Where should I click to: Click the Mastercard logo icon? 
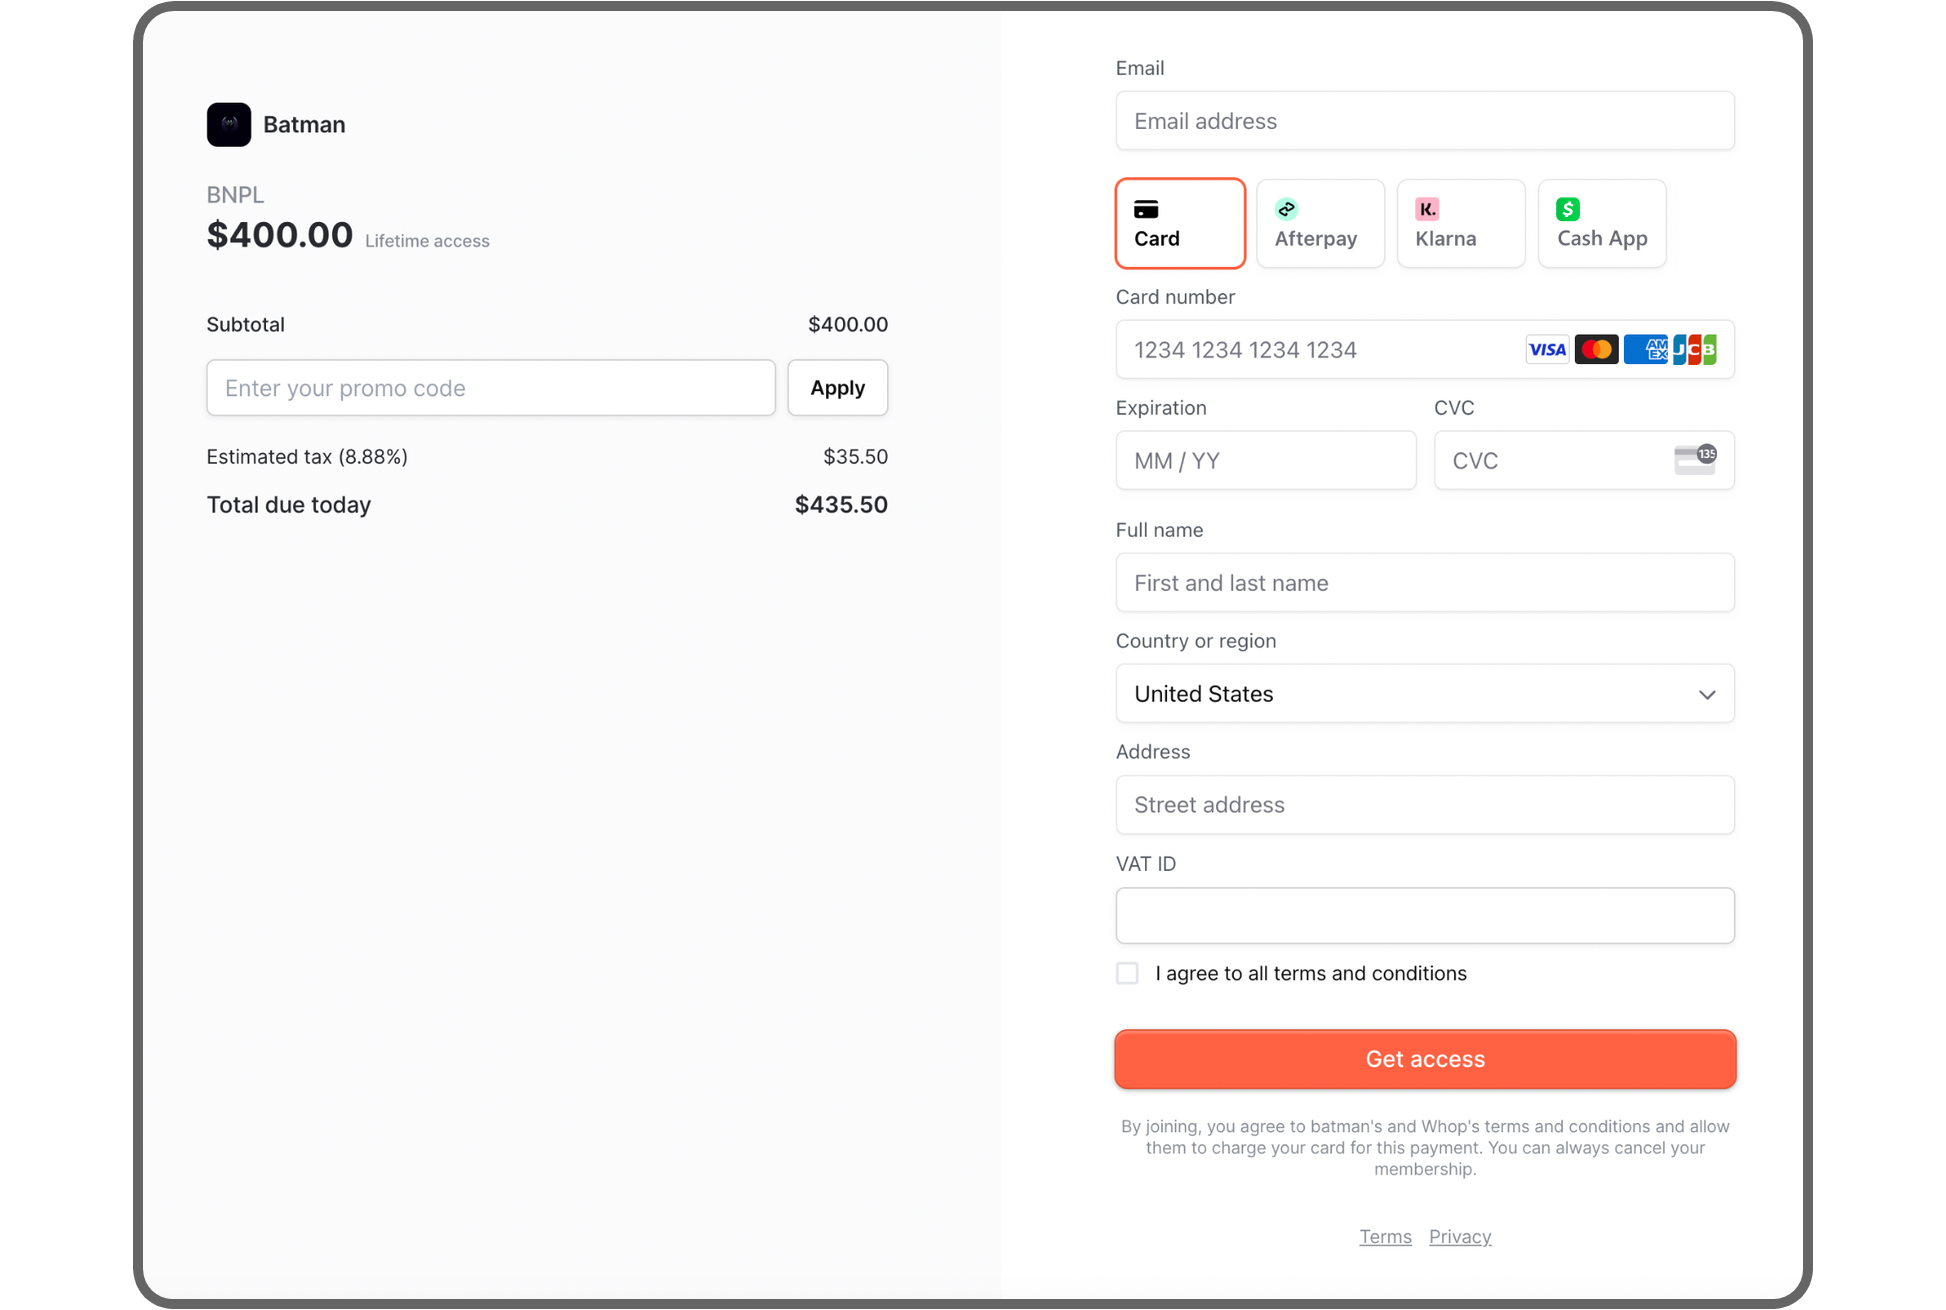(1596, 350)
